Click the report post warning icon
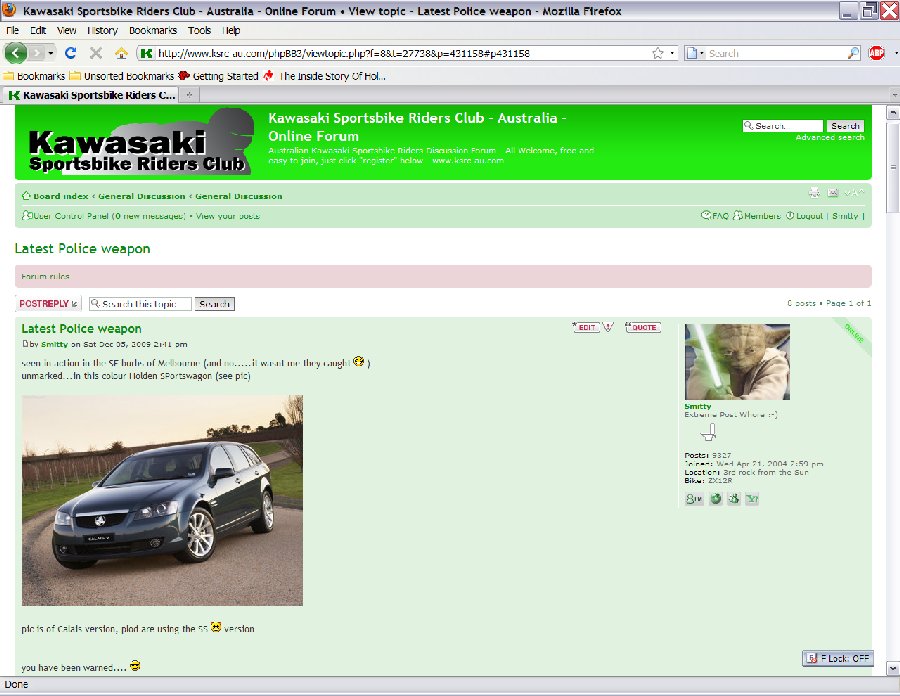900x696 pixels. pos(608,327)
